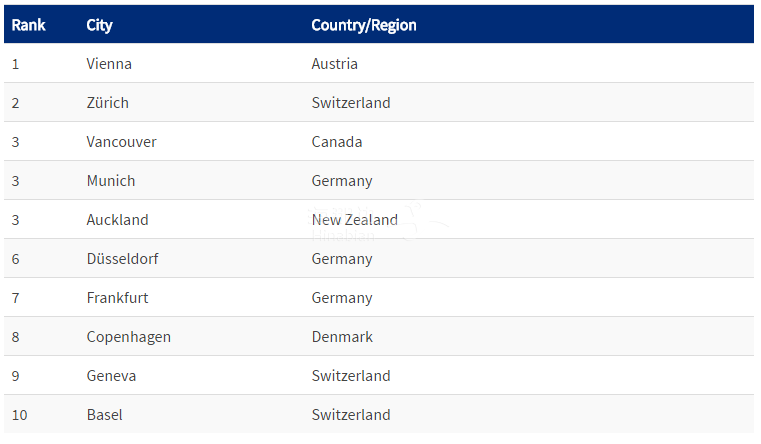Click the Vancouver city cell
Viewport: 761px width, 444px height.
click(122, 142)
